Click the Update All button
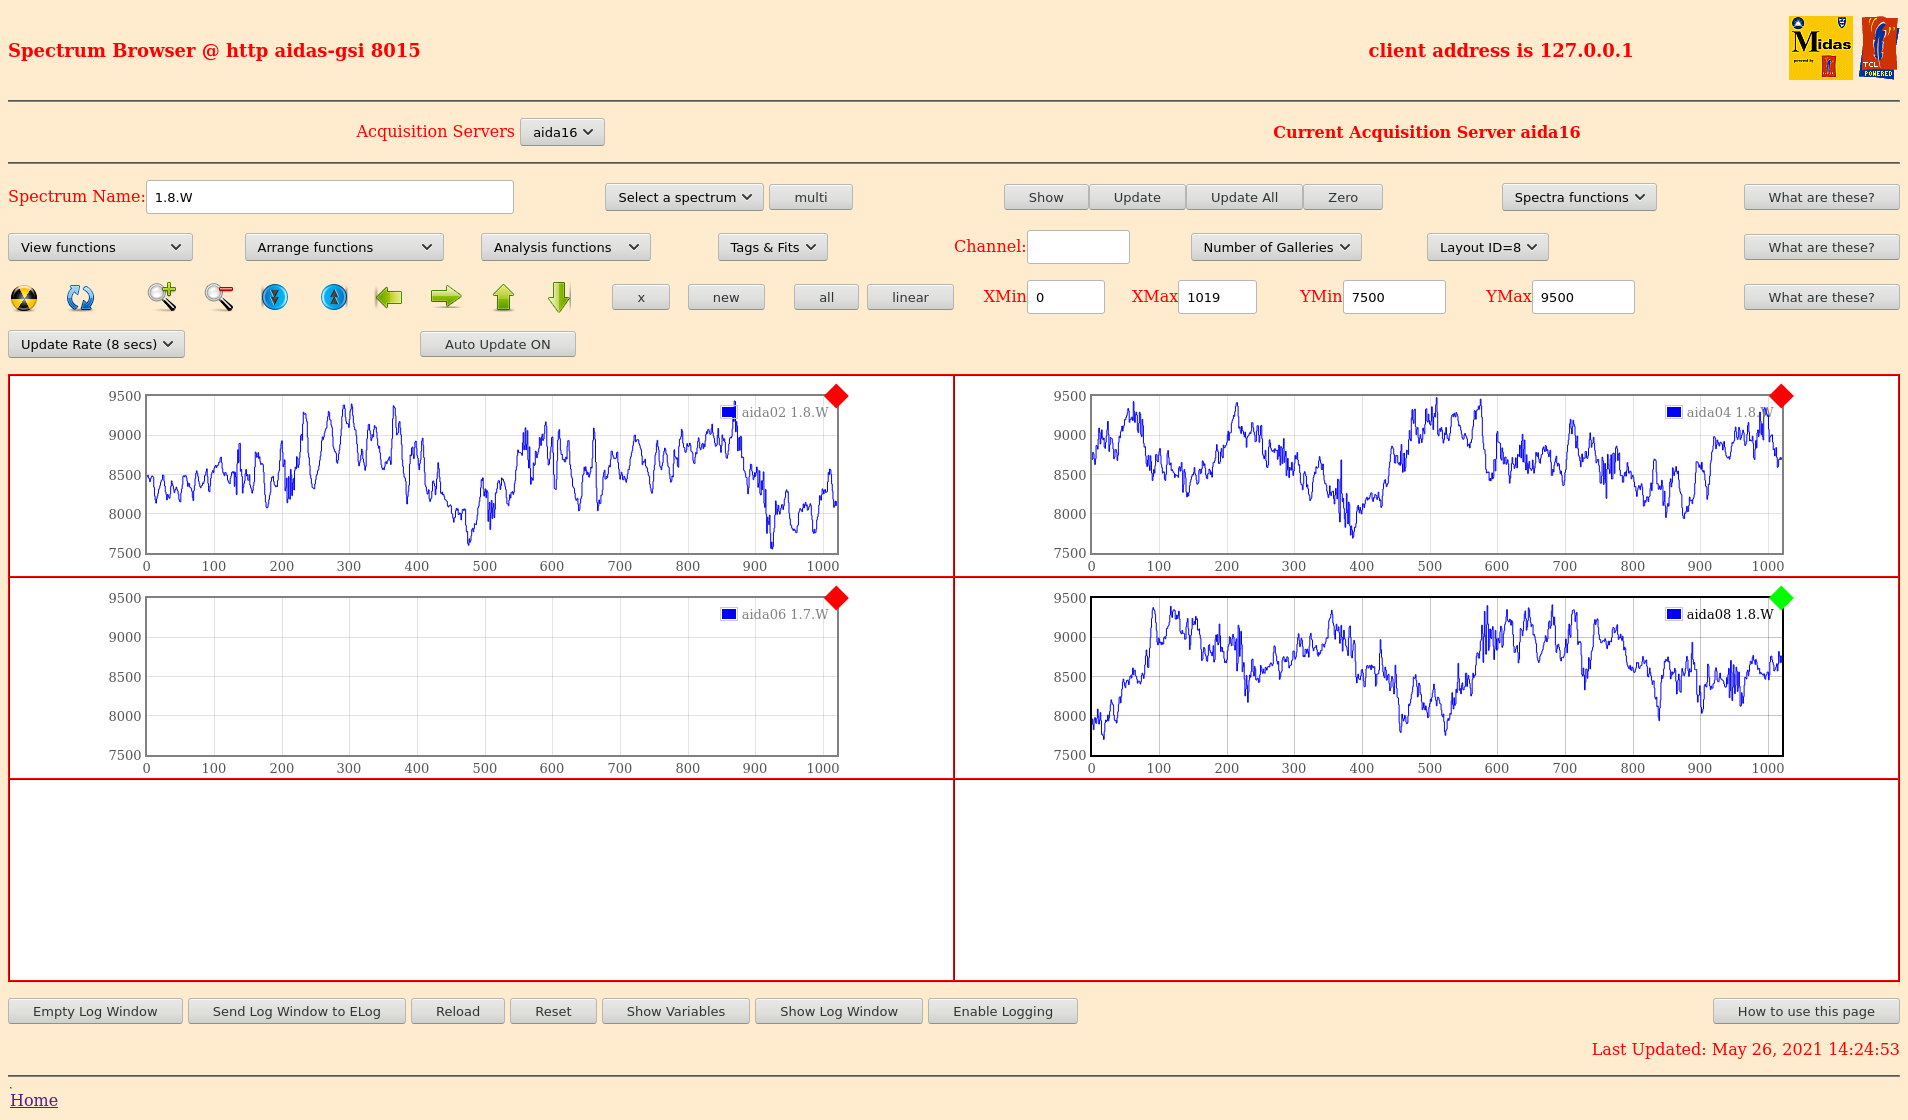This screenshot has height=1120, width=1908. [1244, 197]
